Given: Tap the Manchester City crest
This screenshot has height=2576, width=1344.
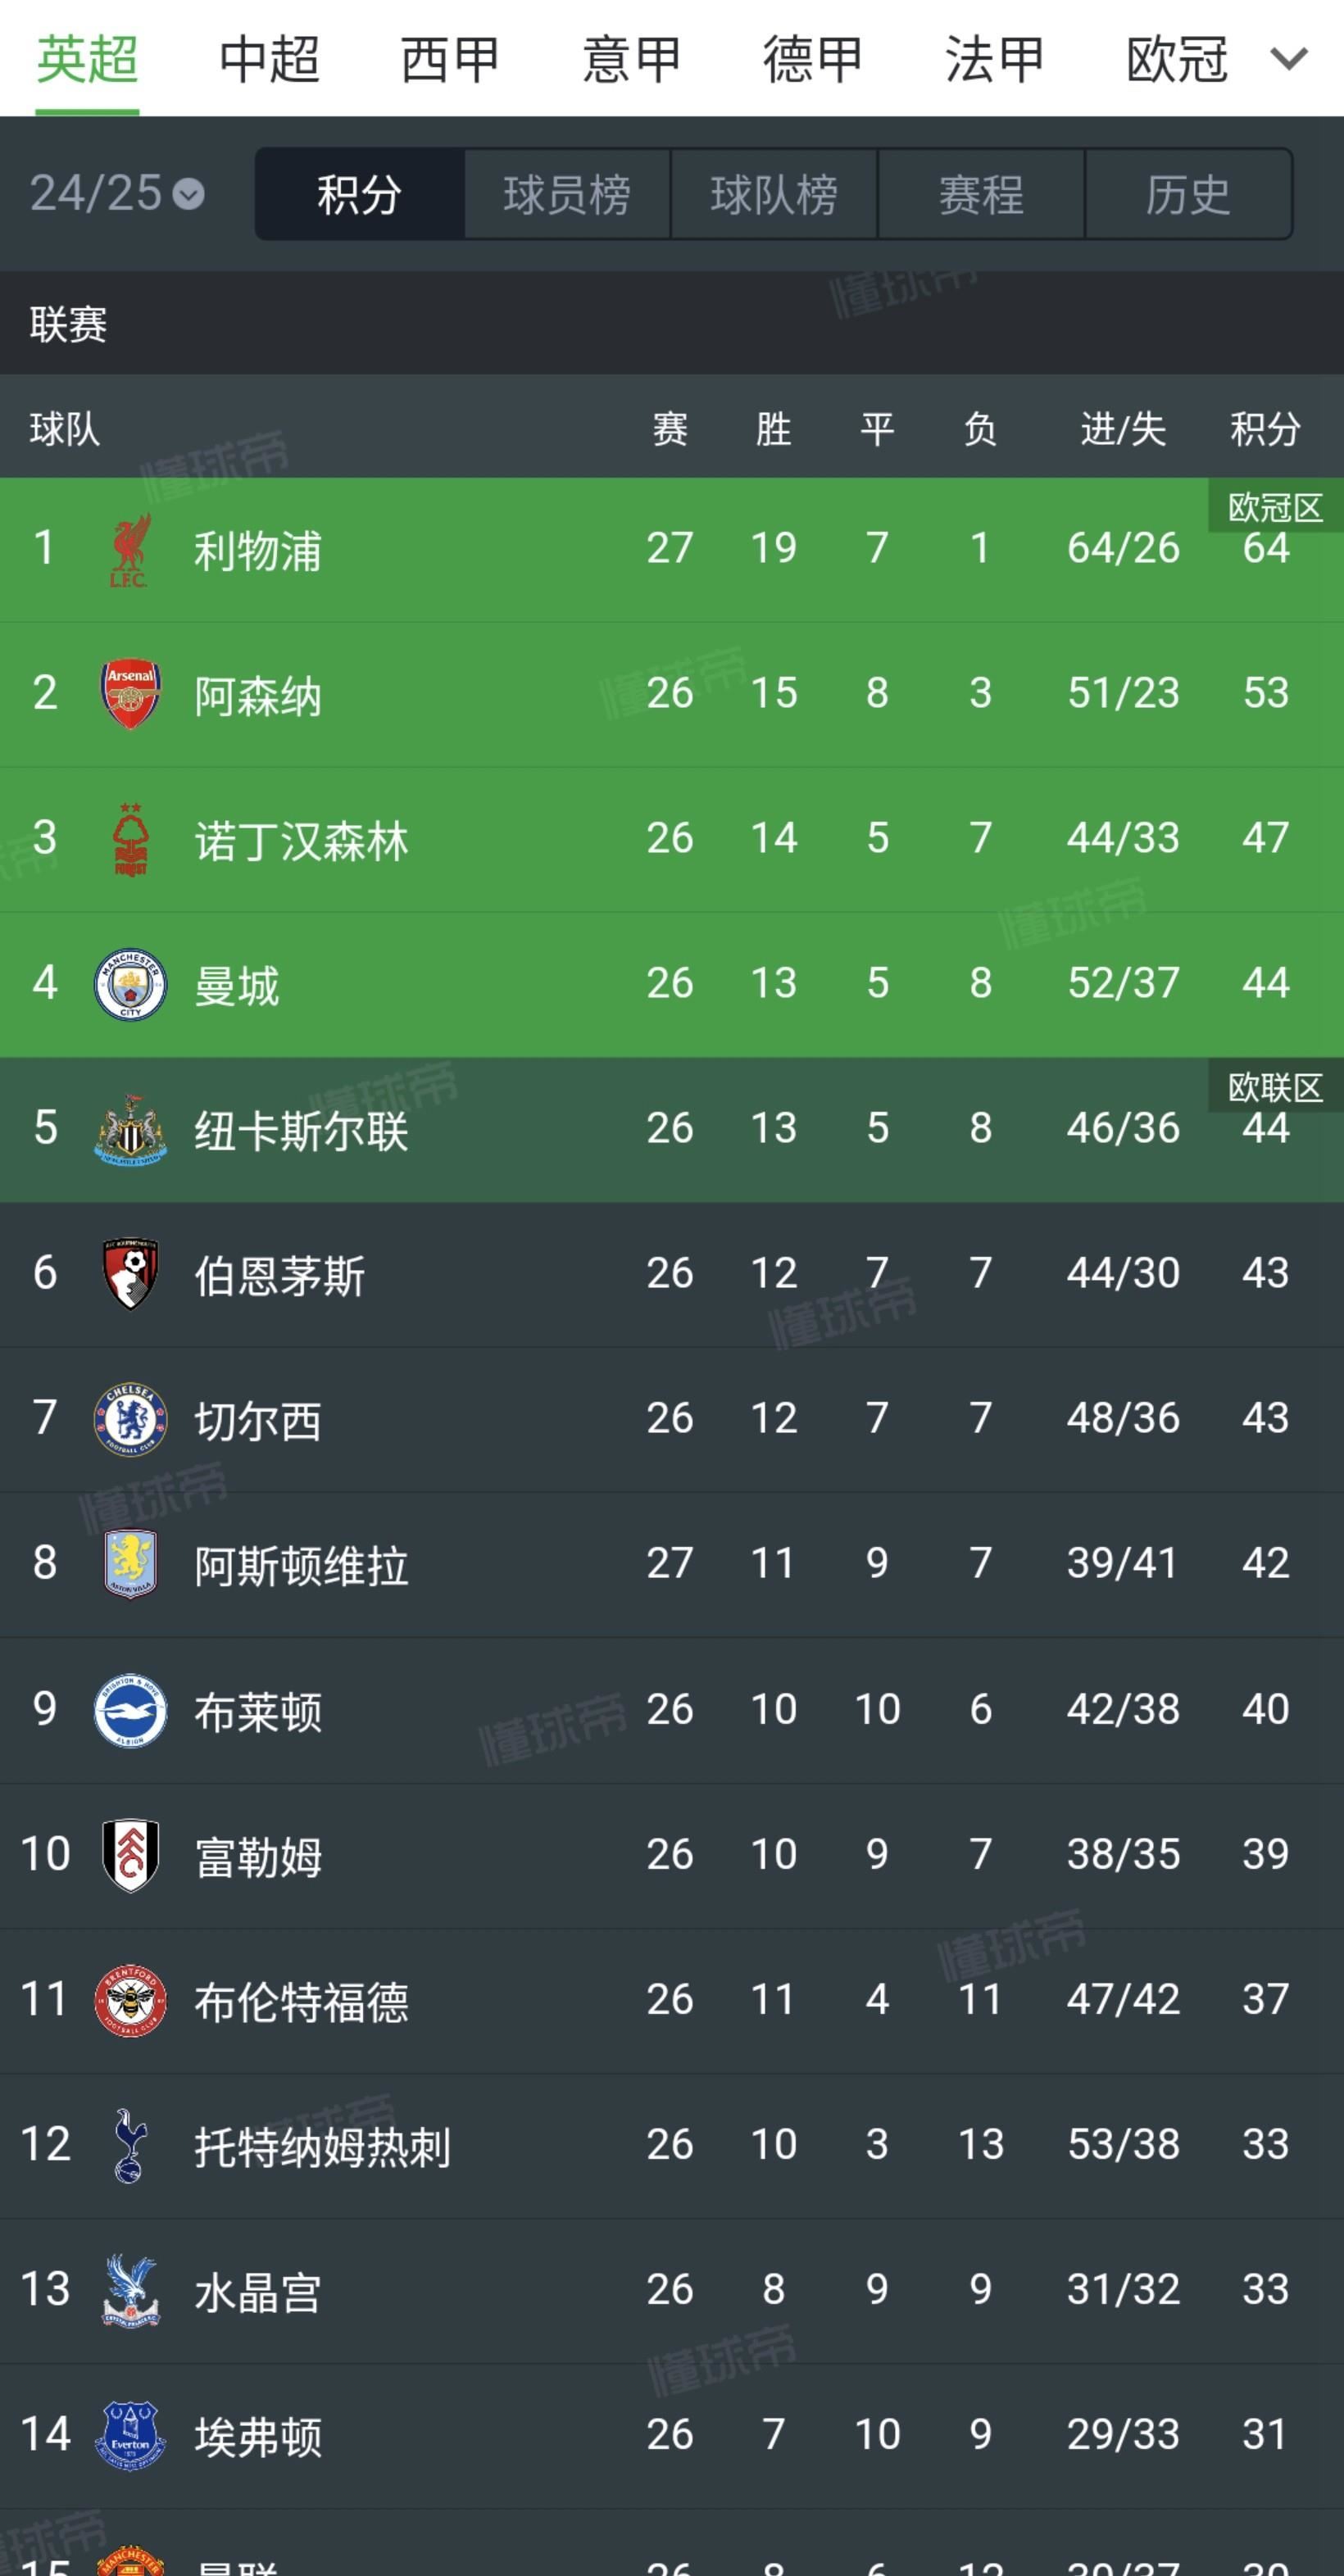Looking at the screenshot, I should pyautogui.click(x=130, y=984).
